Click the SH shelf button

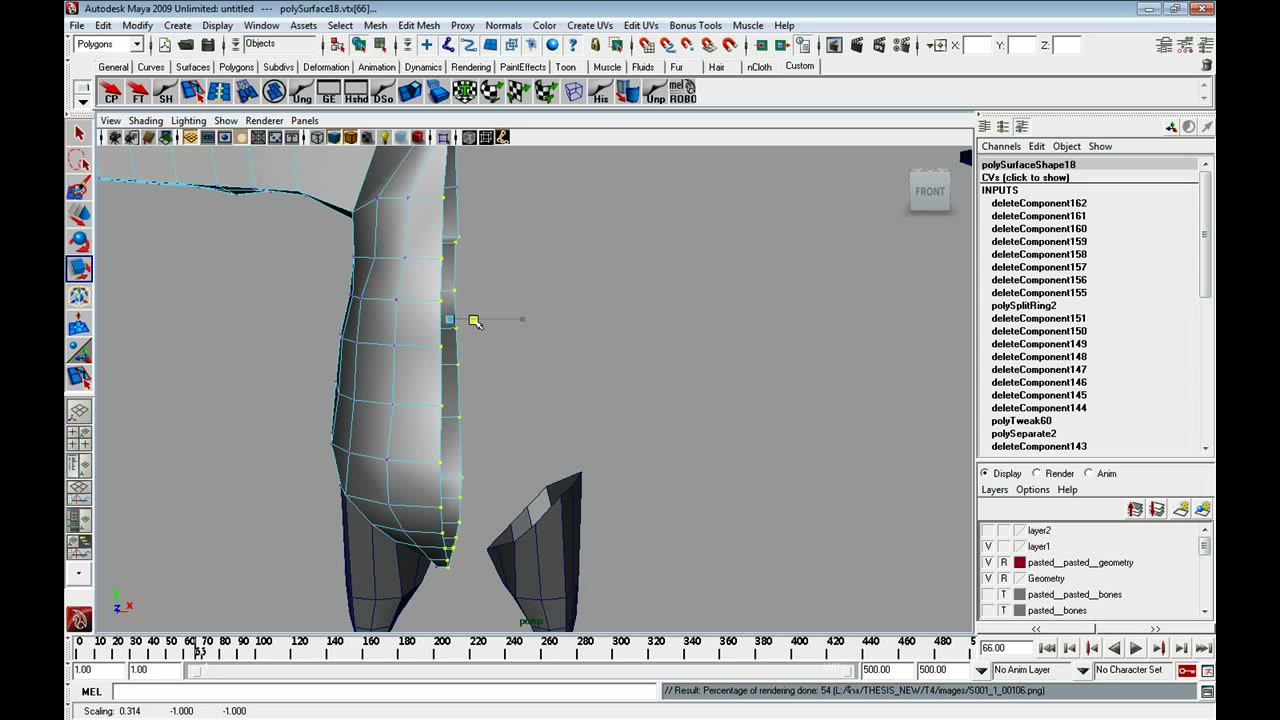click(x=165, y=93)
